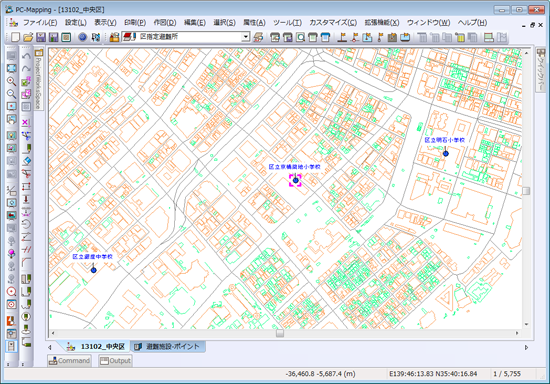
Task: Select the pink pin marker tool
Action: point(12,254)
